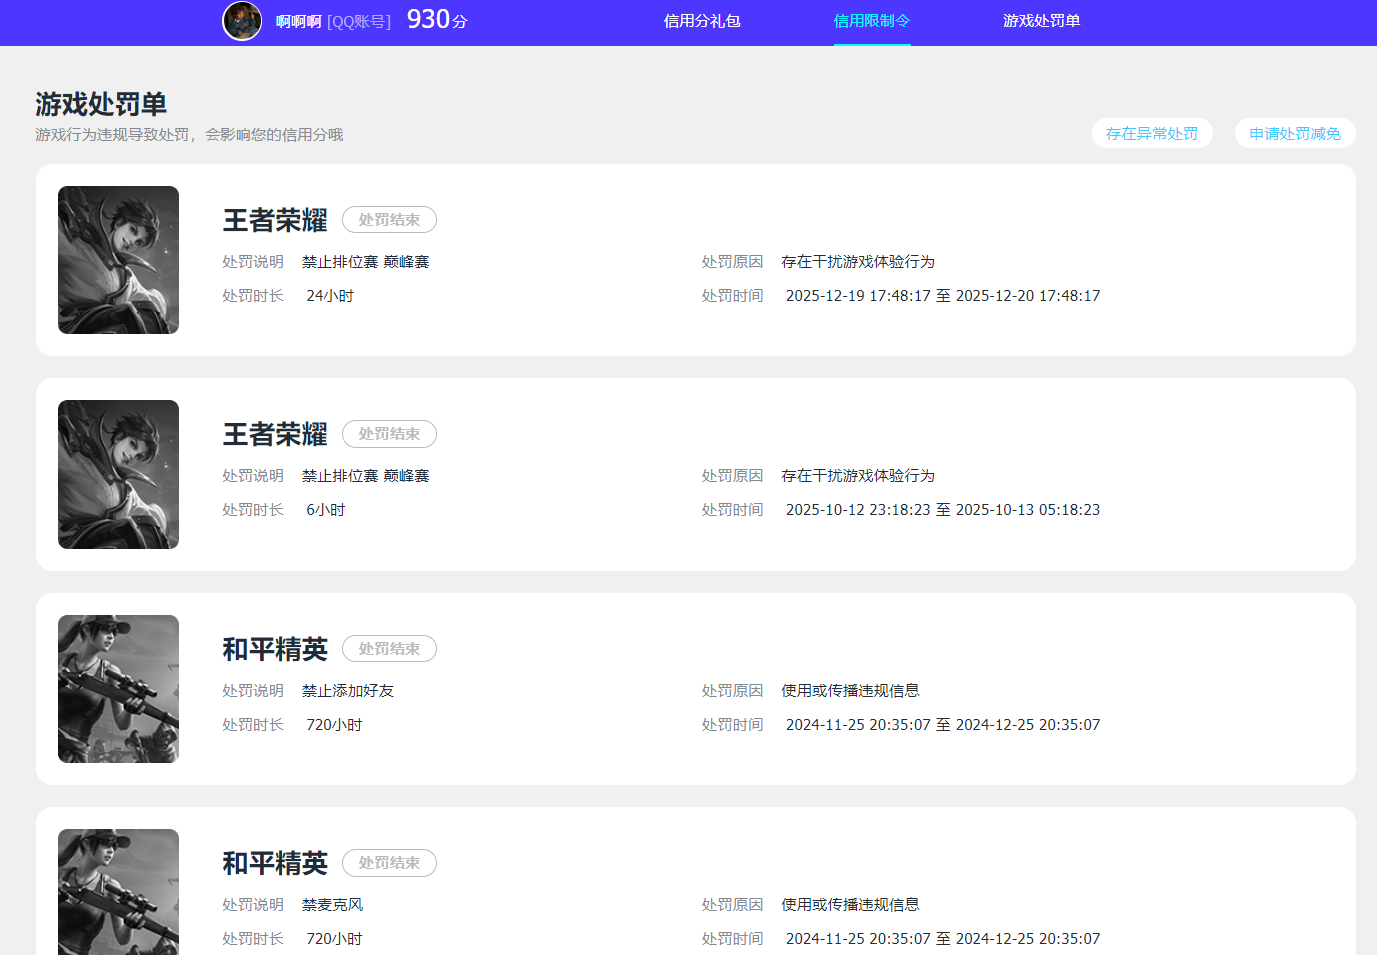This screenshot has width=1377, height=955.
Task: Click the 申请处罚减免 button
Action: 1295,133
